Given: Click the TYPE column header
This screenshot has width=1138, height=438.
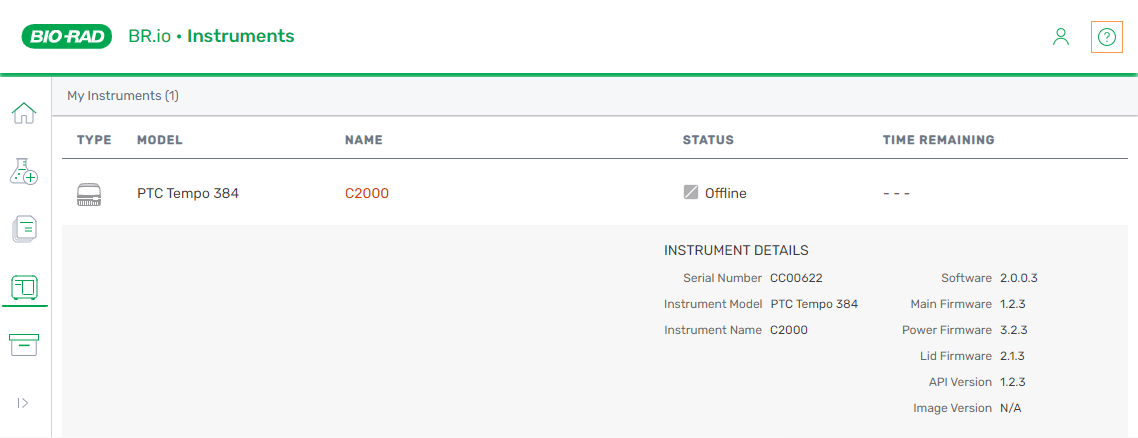Looking at the screenshot, I should 94,140.
